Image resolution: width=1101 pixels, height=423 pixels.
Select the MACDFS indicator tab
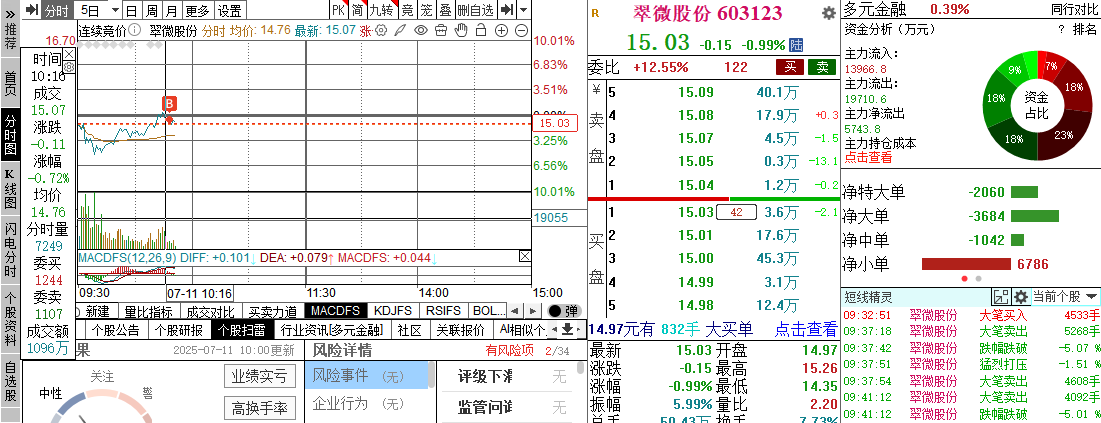[x=336, y=311]
